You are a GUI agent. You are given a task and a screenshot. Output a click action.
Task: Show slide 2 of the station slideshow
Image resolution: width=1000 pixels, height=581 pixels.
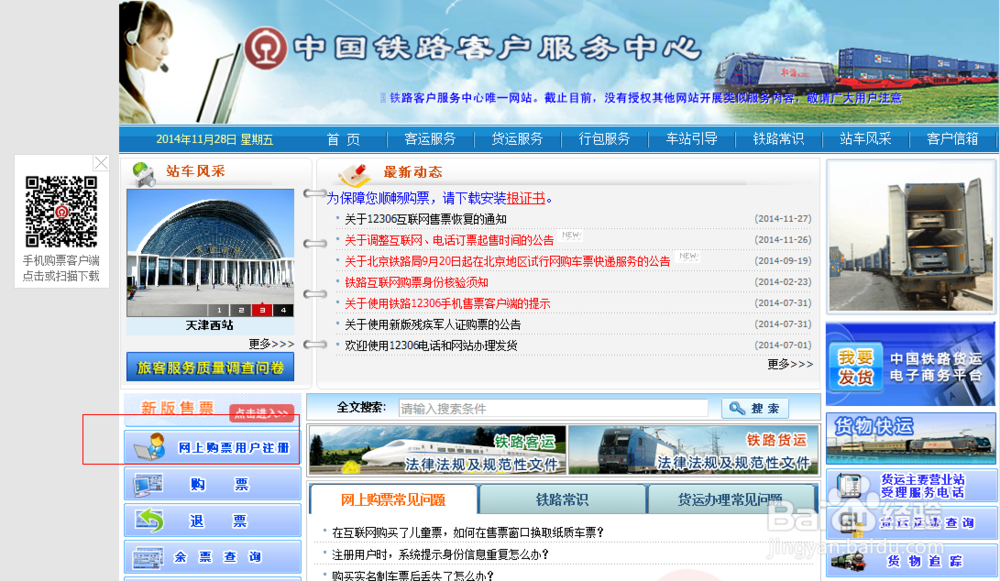point(240,310)
